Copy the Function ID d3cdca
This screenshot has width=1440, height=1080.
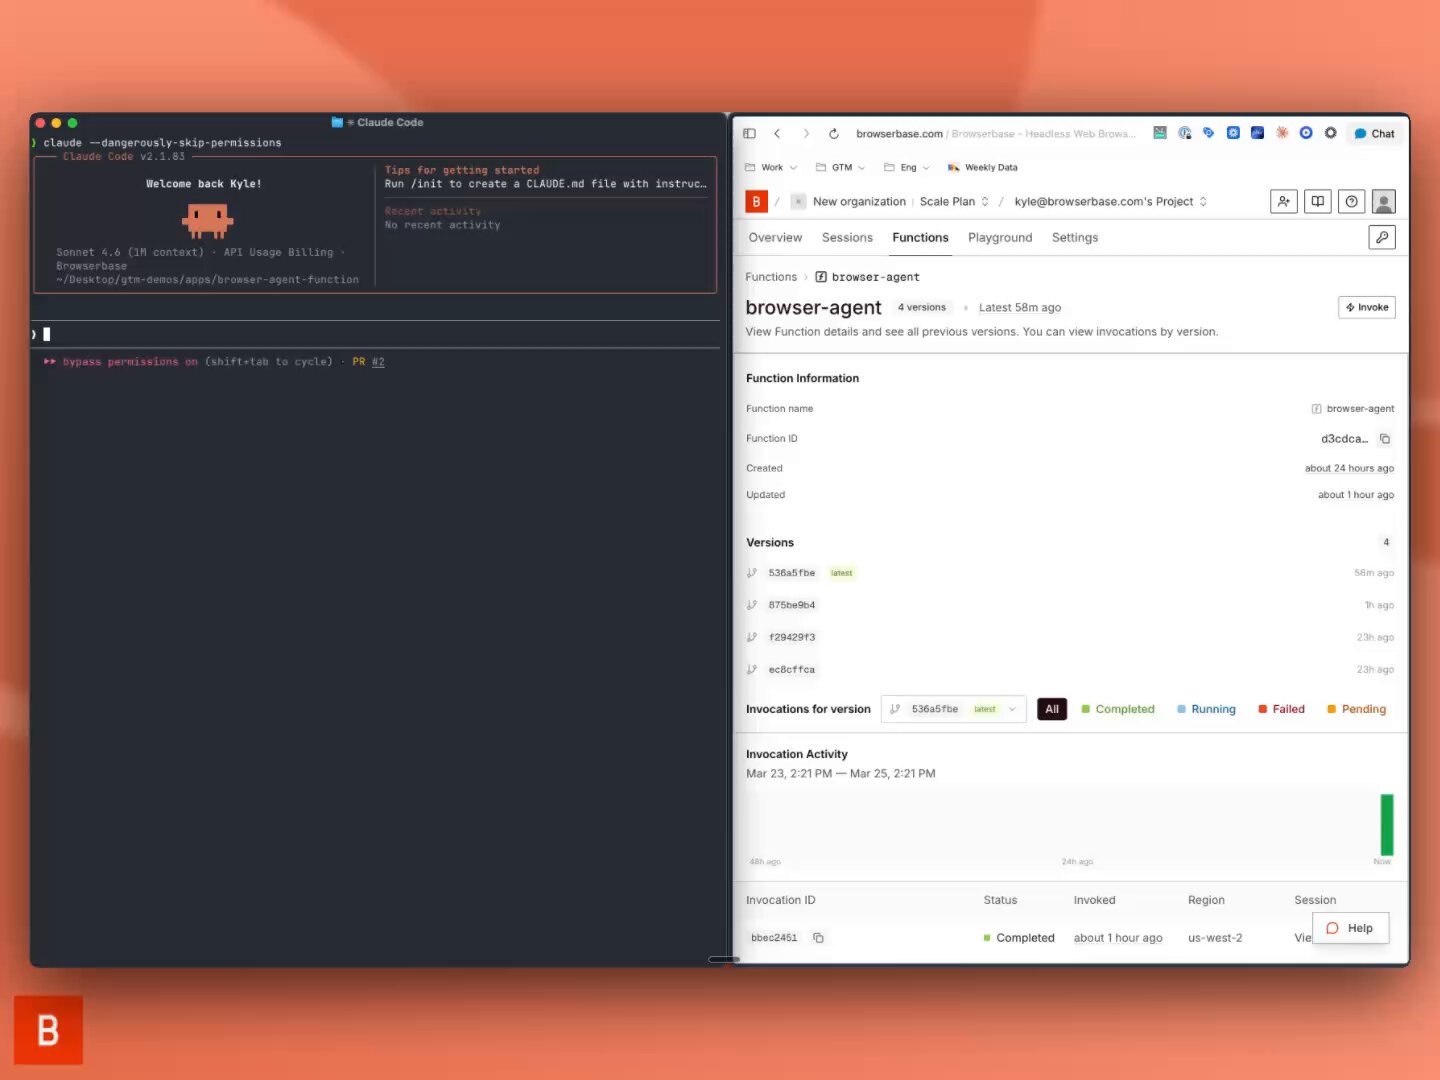point(1385,439)
